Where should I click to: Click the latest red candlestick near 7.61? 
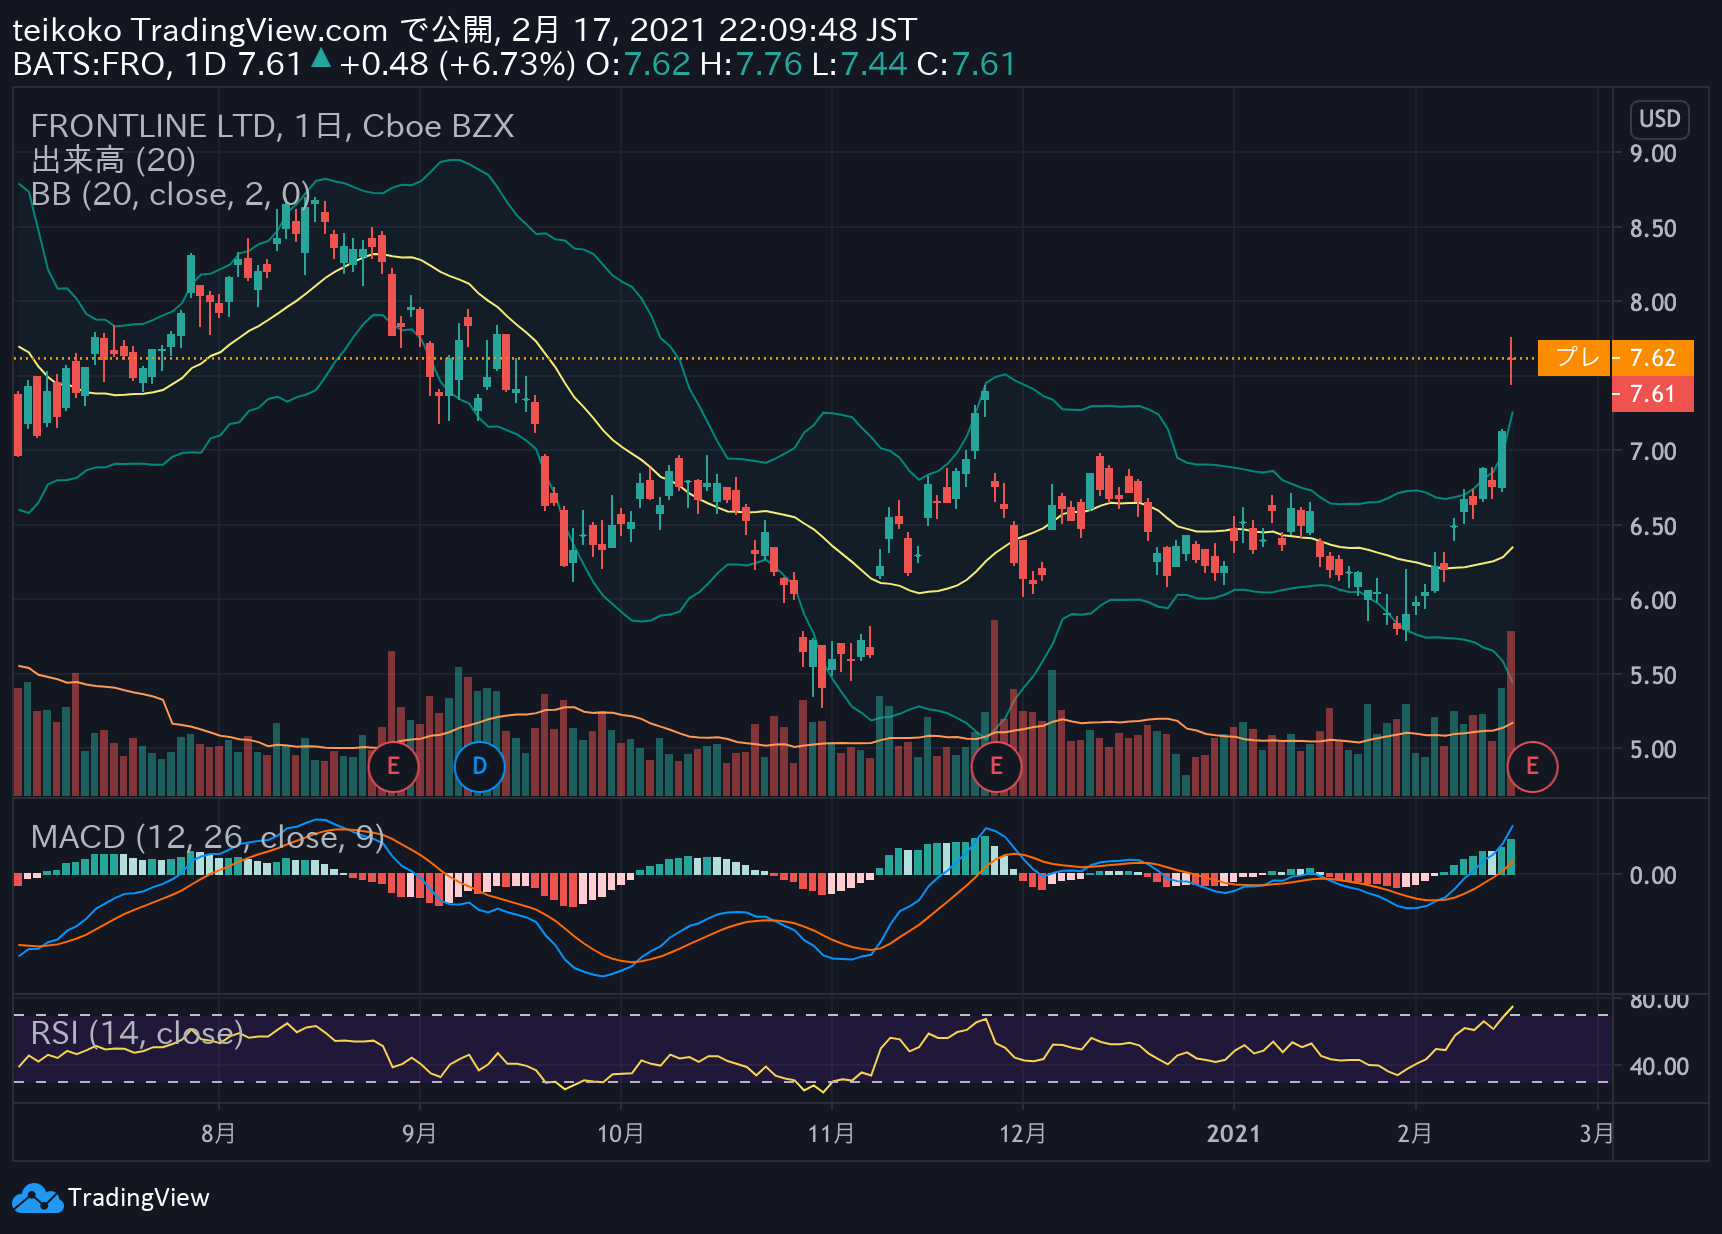point(1510,361)
